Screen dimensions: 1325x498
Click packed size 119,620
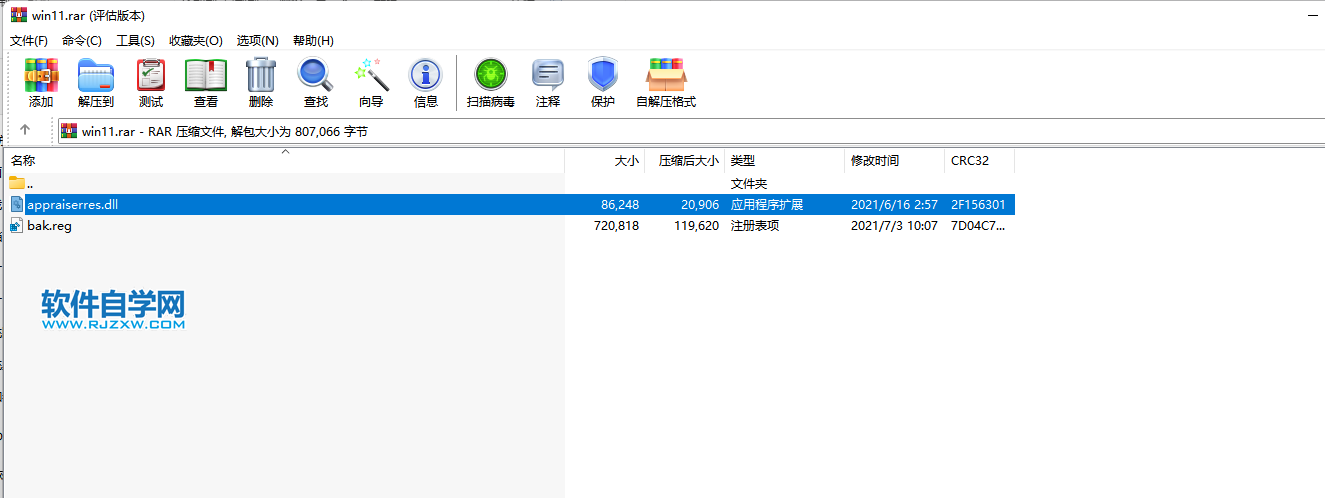pos(696,225)
